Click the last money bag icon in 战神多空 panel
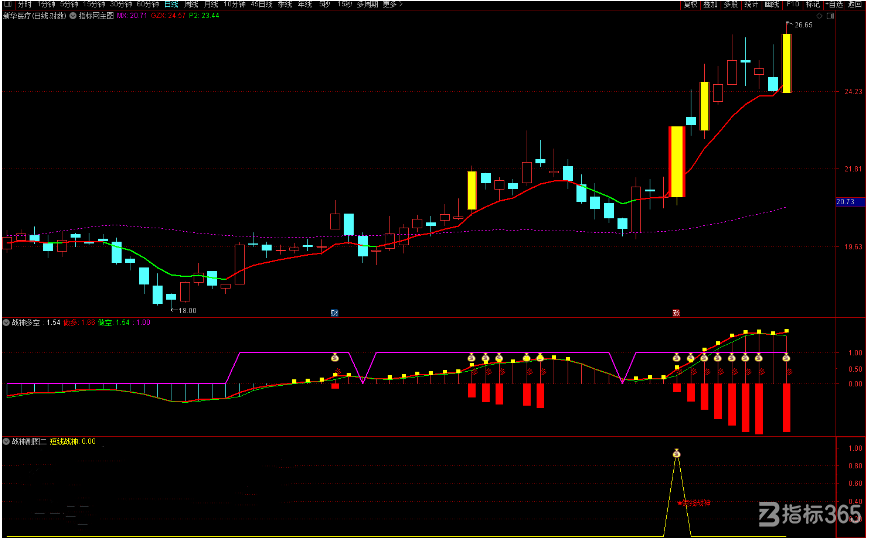 (x=786, y=358)
